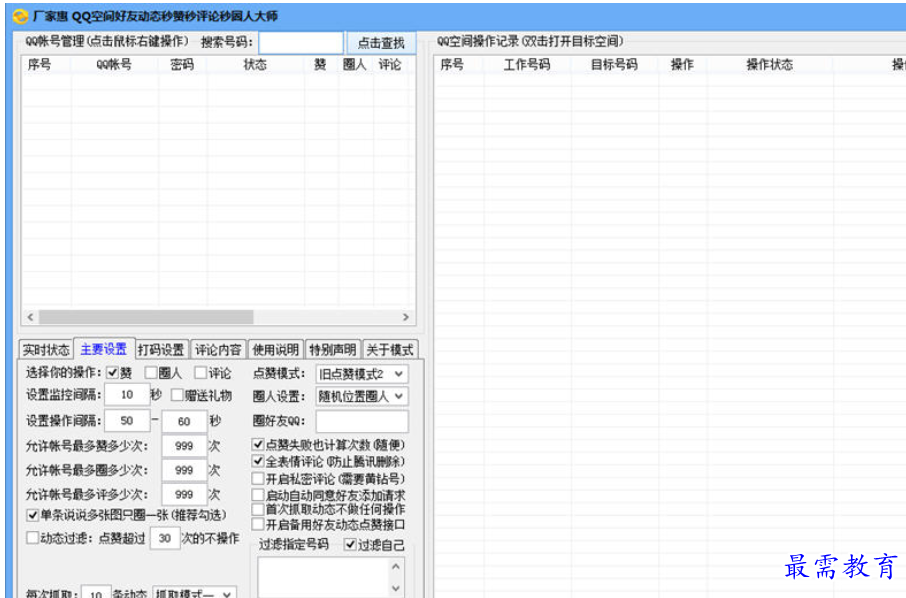Click account list scroll right arrow
This screenshot has width=906, height=598.
coord(406,317)
